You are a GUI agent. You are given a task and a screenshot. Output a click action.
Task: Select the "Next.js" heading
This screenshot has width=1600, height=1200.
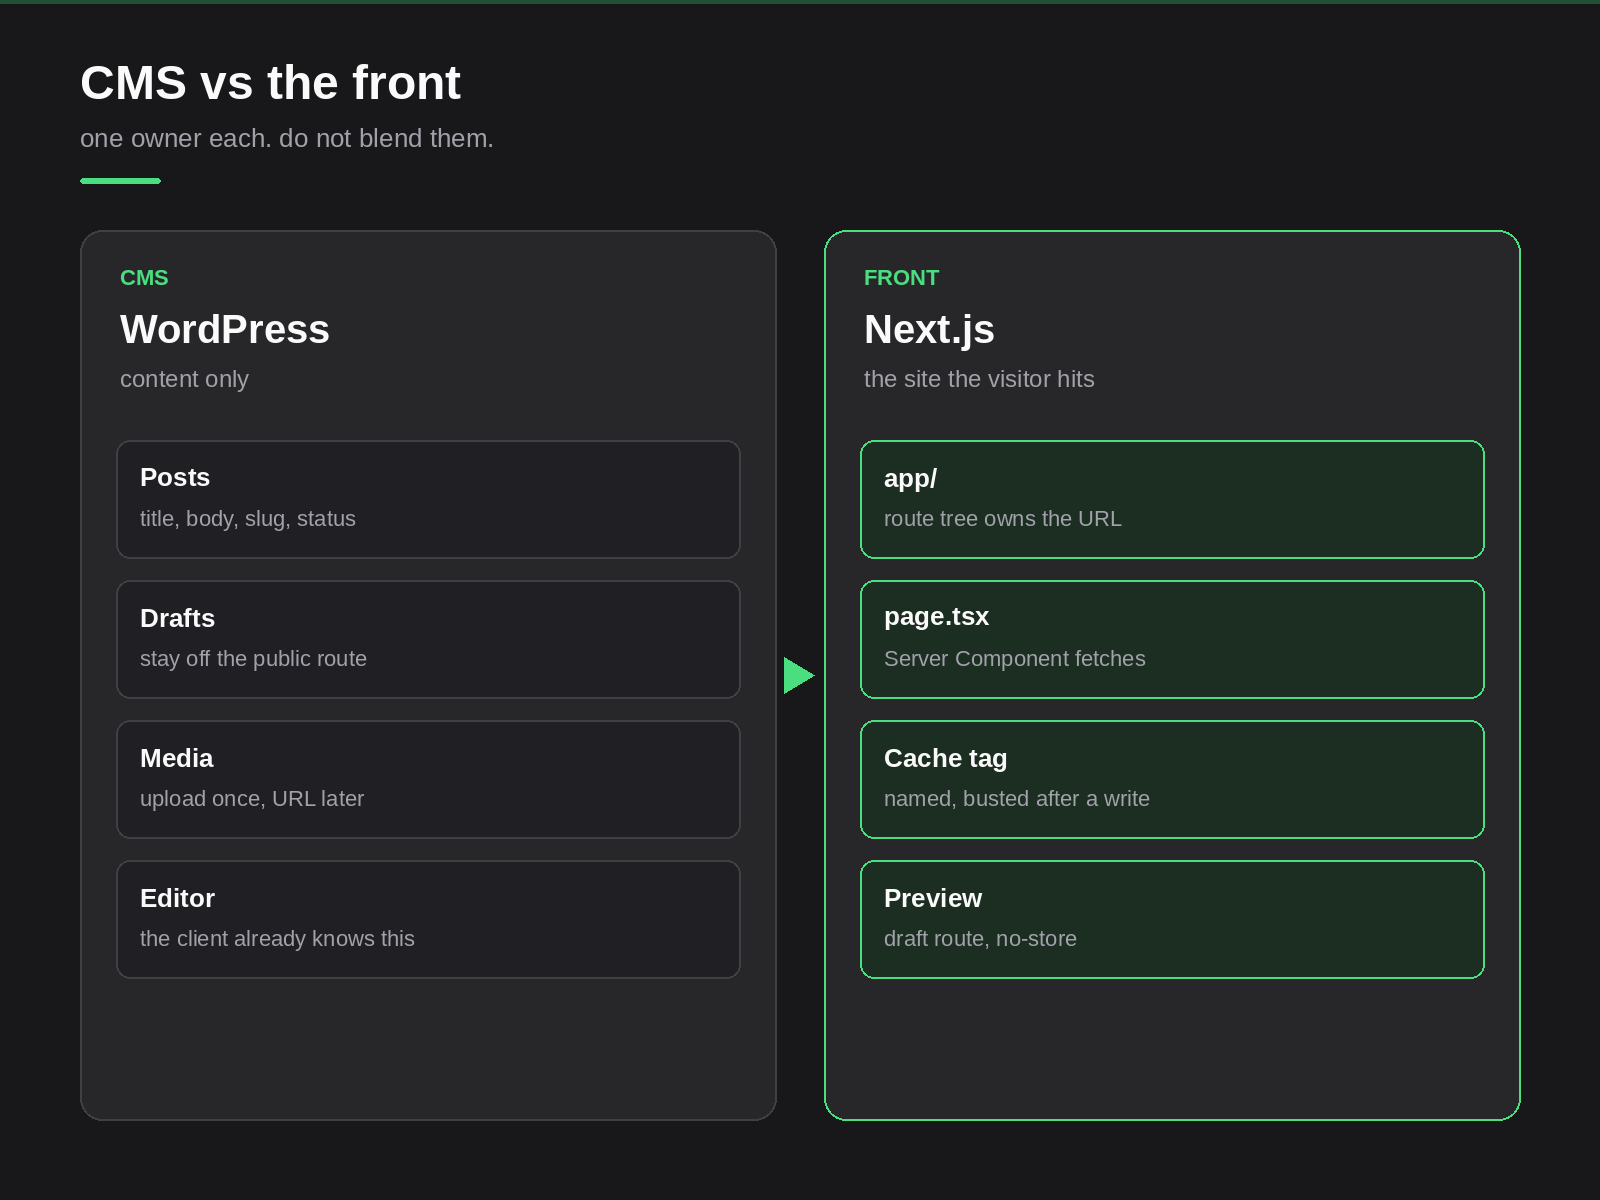coord(929,329)
